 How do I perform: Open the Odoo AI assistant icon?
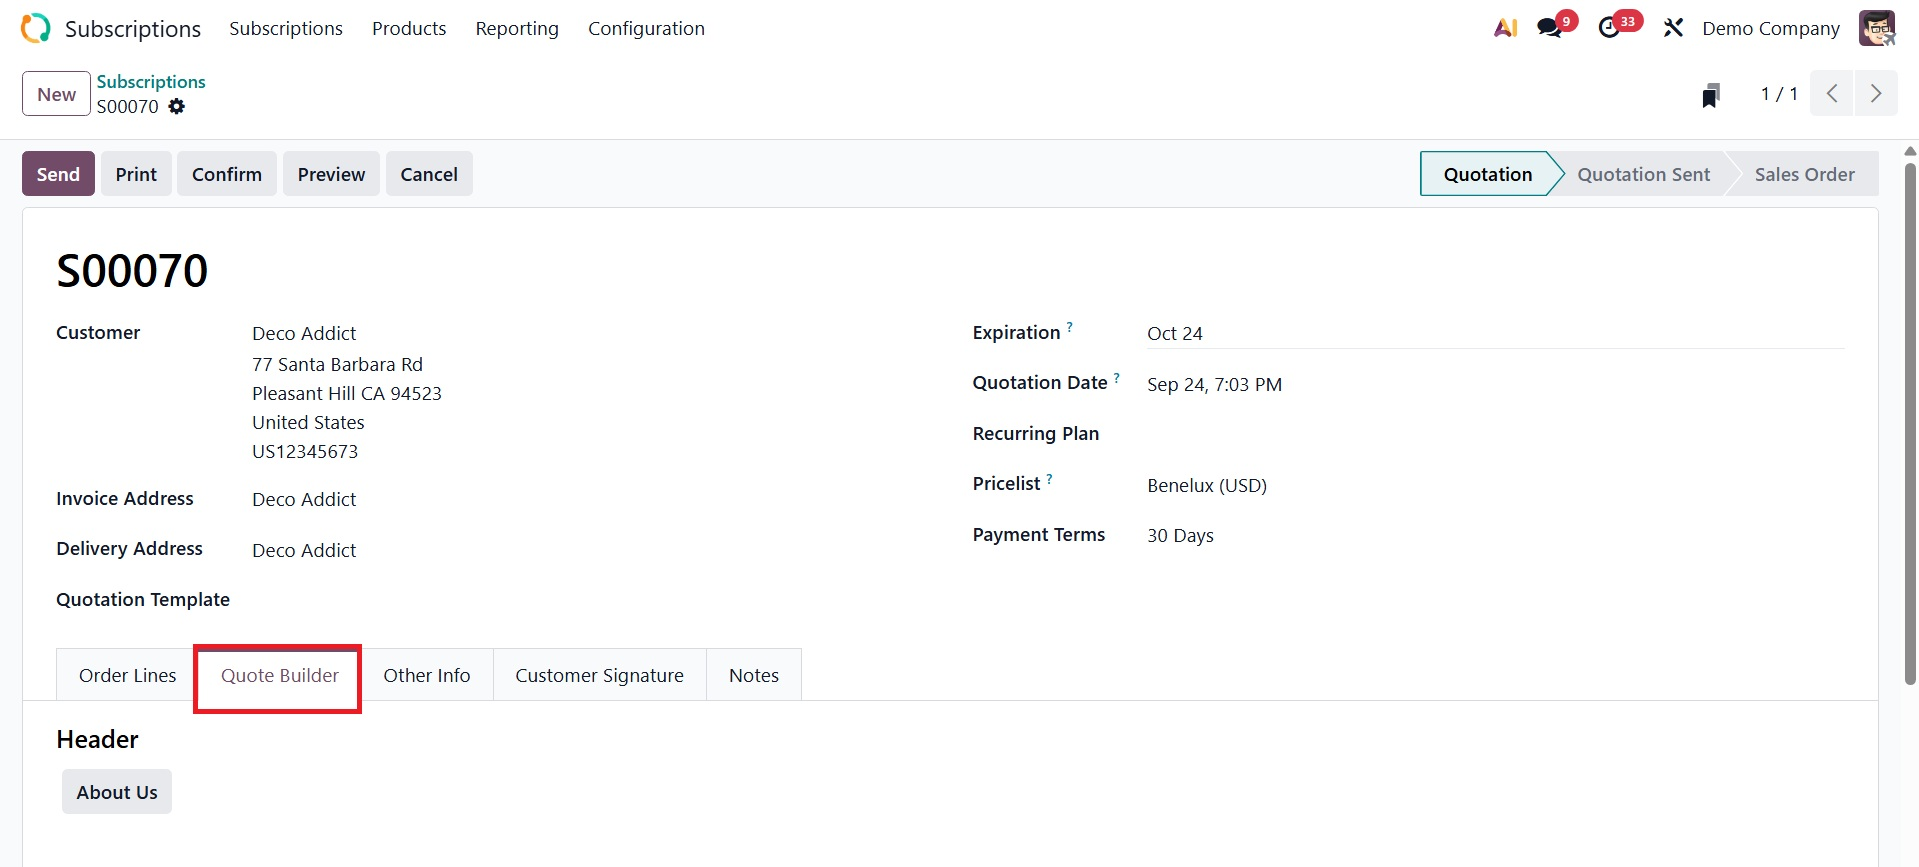(x=1505, y=28)
